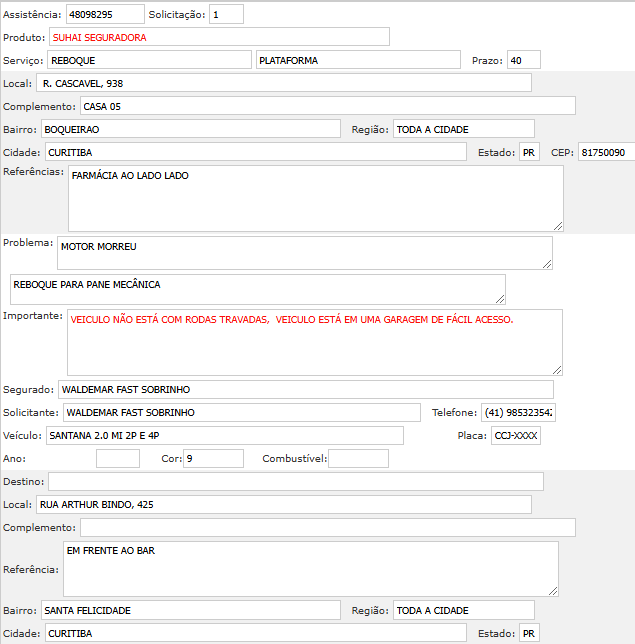Click the Referências textarea FARMÁCIA AO LADO LADO
This screenshot has height=644, width=635.
tap(315, 198)
